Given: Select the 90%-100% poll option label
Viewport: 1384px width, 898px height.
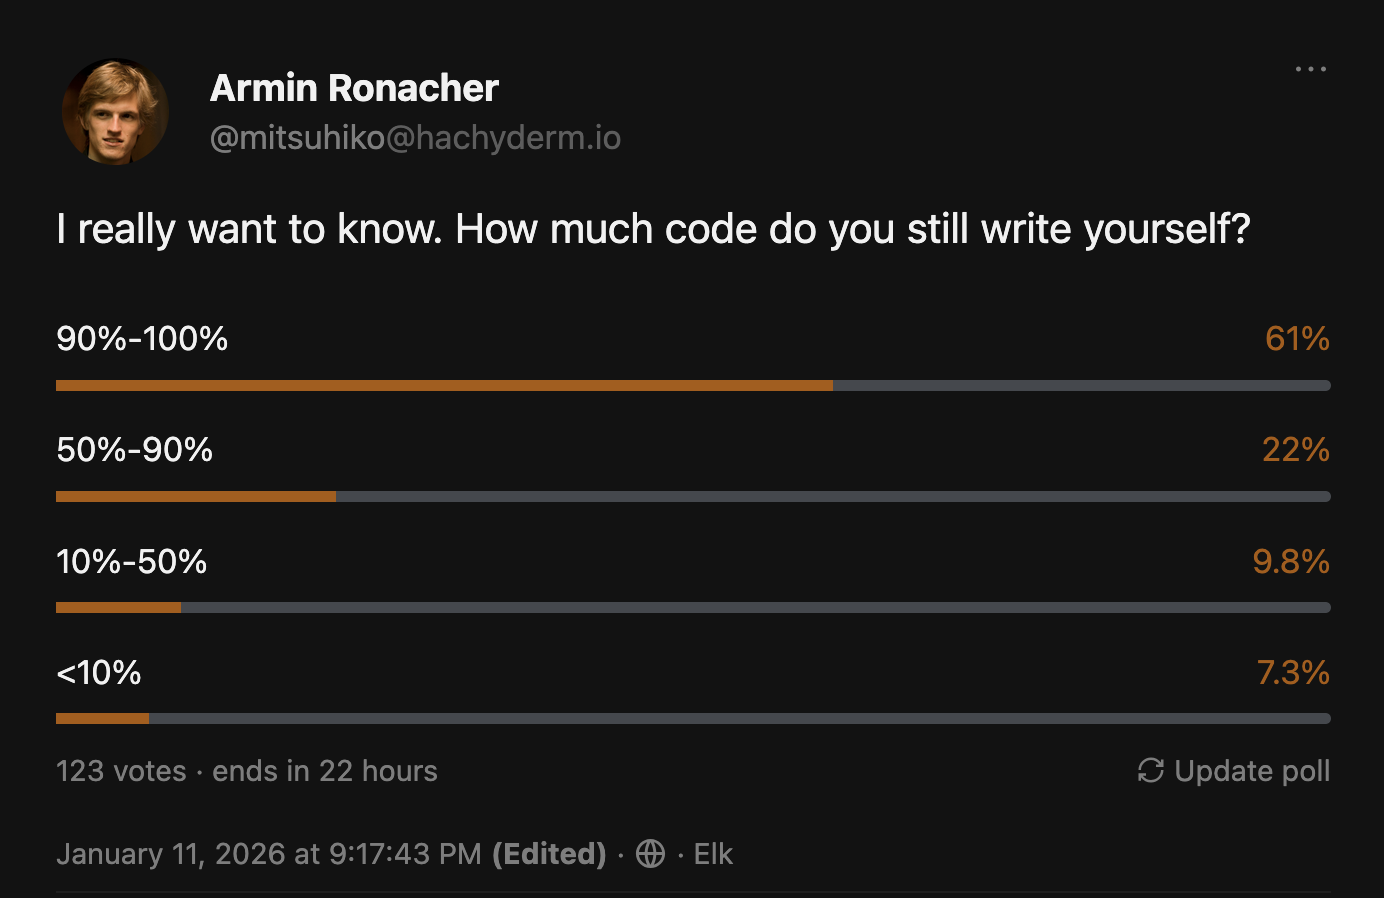Looking at the screenshot, I should pyautogui.click(x=142, y=339).
